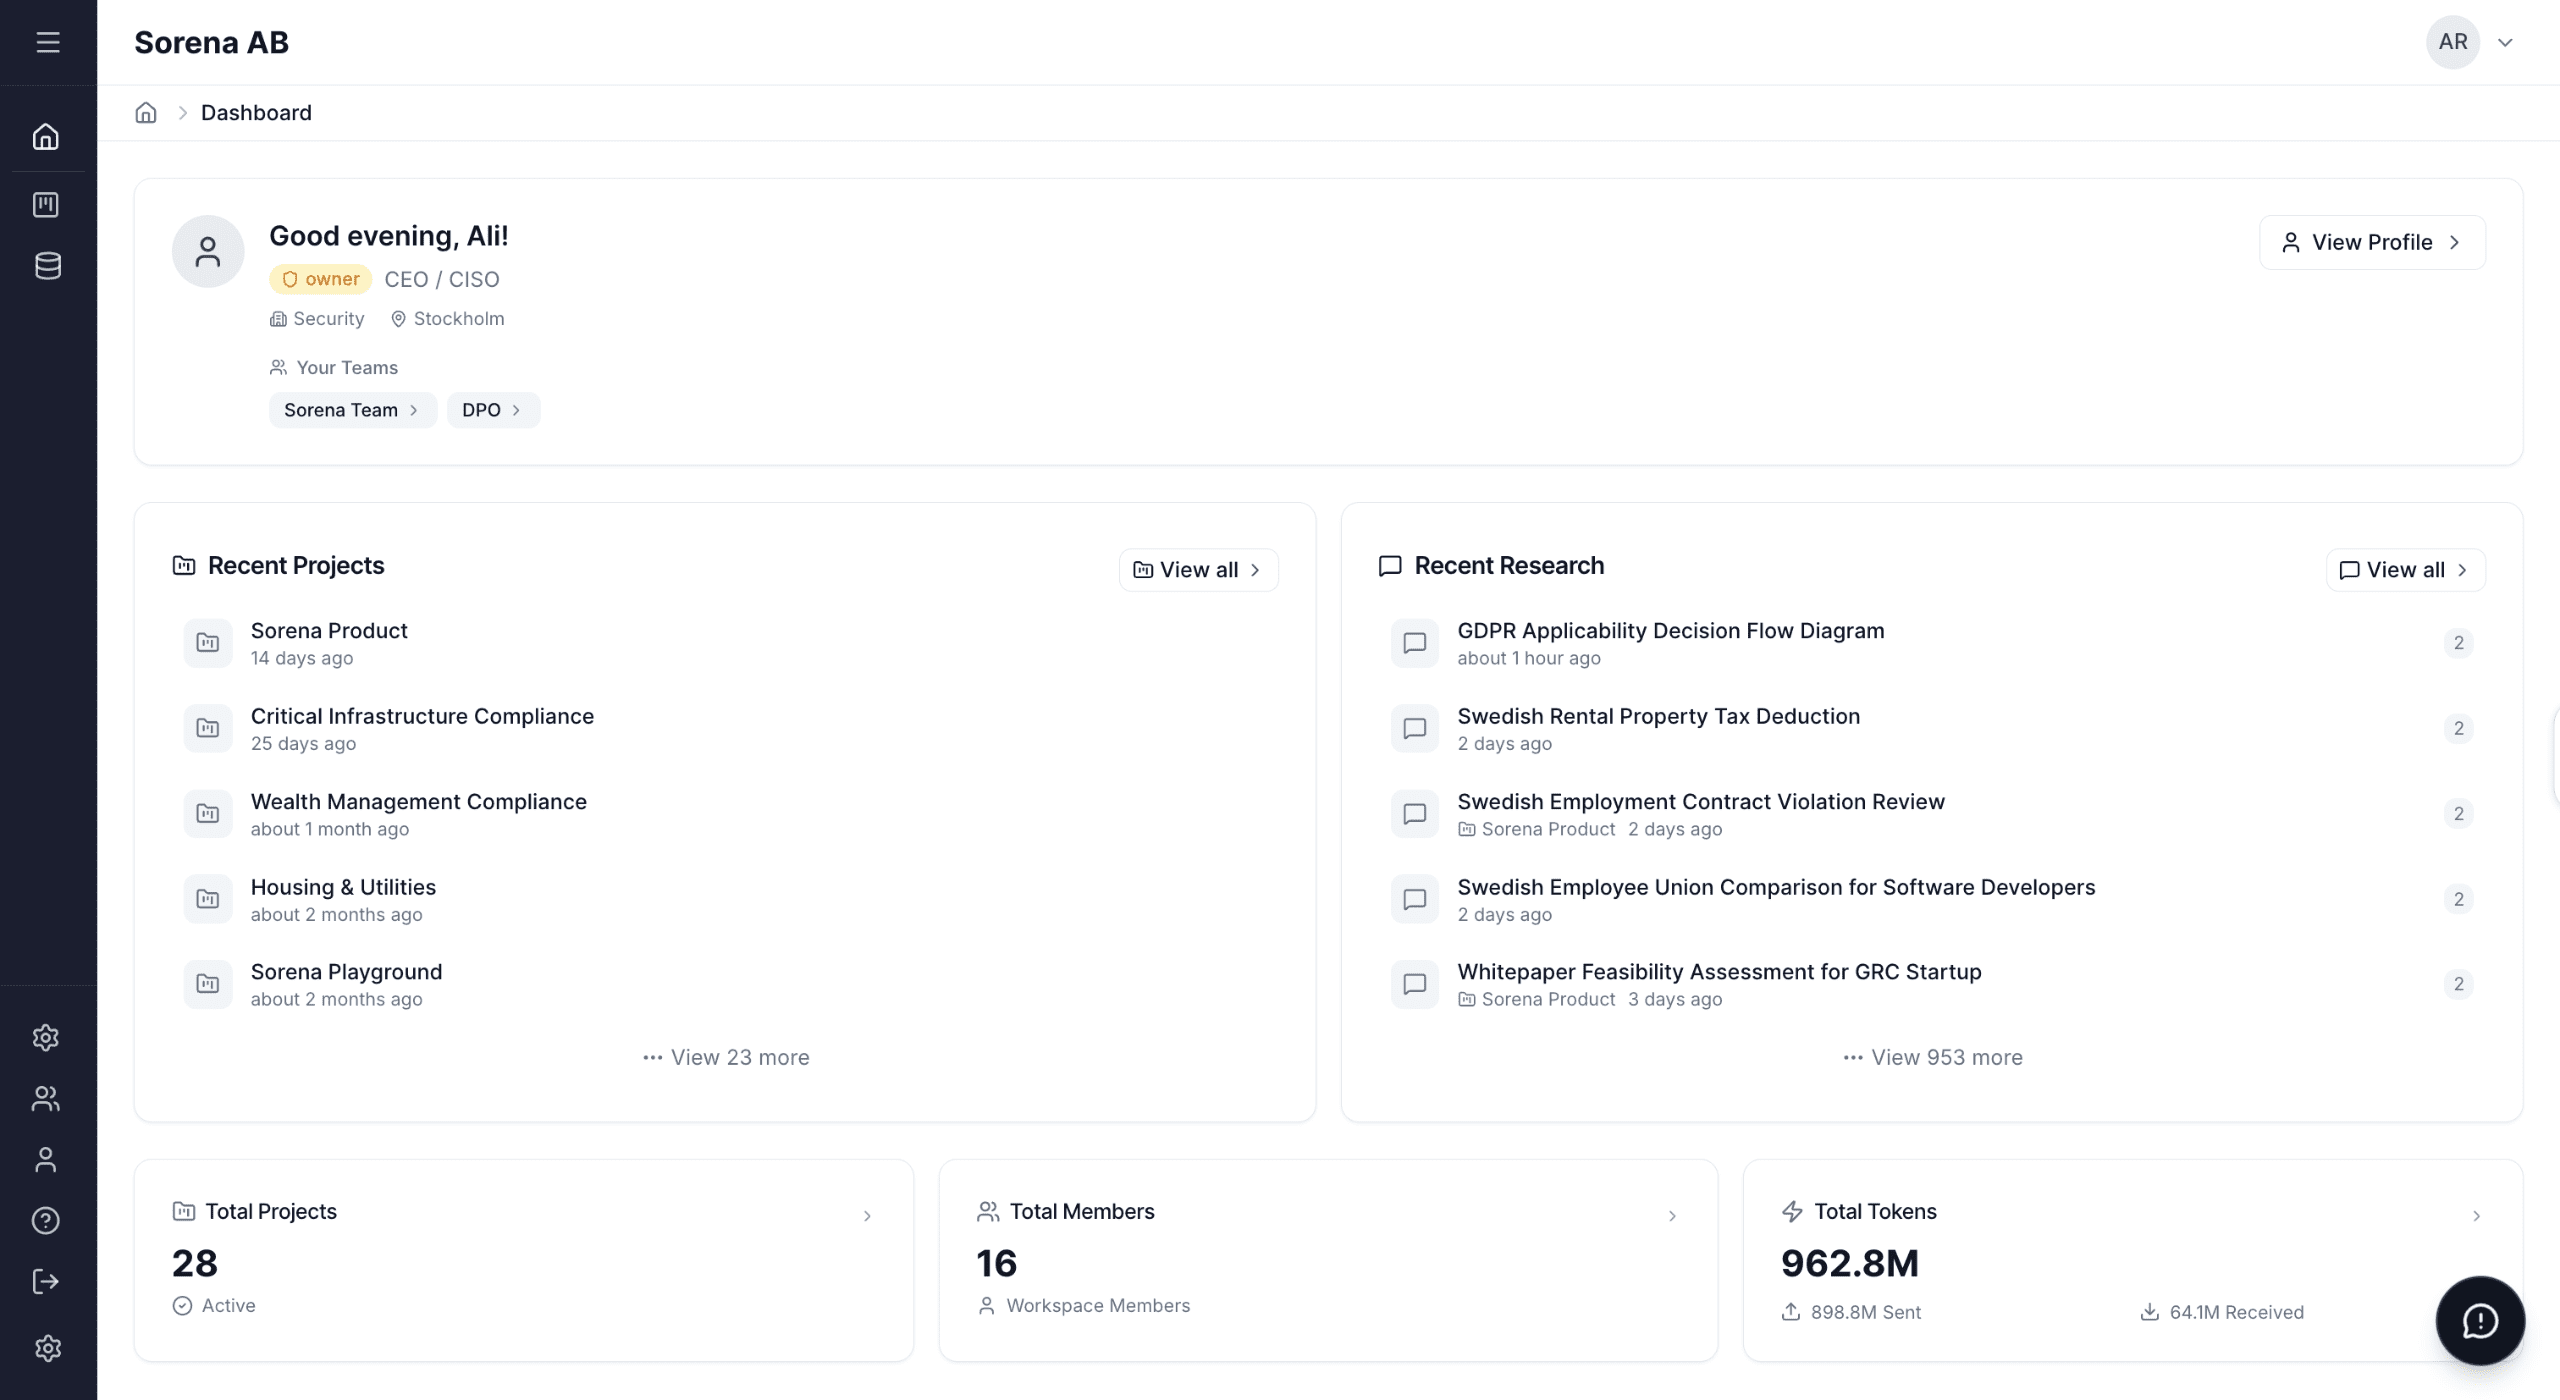Open the floating chat support button
The height and width of the screenshot is (1400, 2560).
[x=2479, y=1320]
